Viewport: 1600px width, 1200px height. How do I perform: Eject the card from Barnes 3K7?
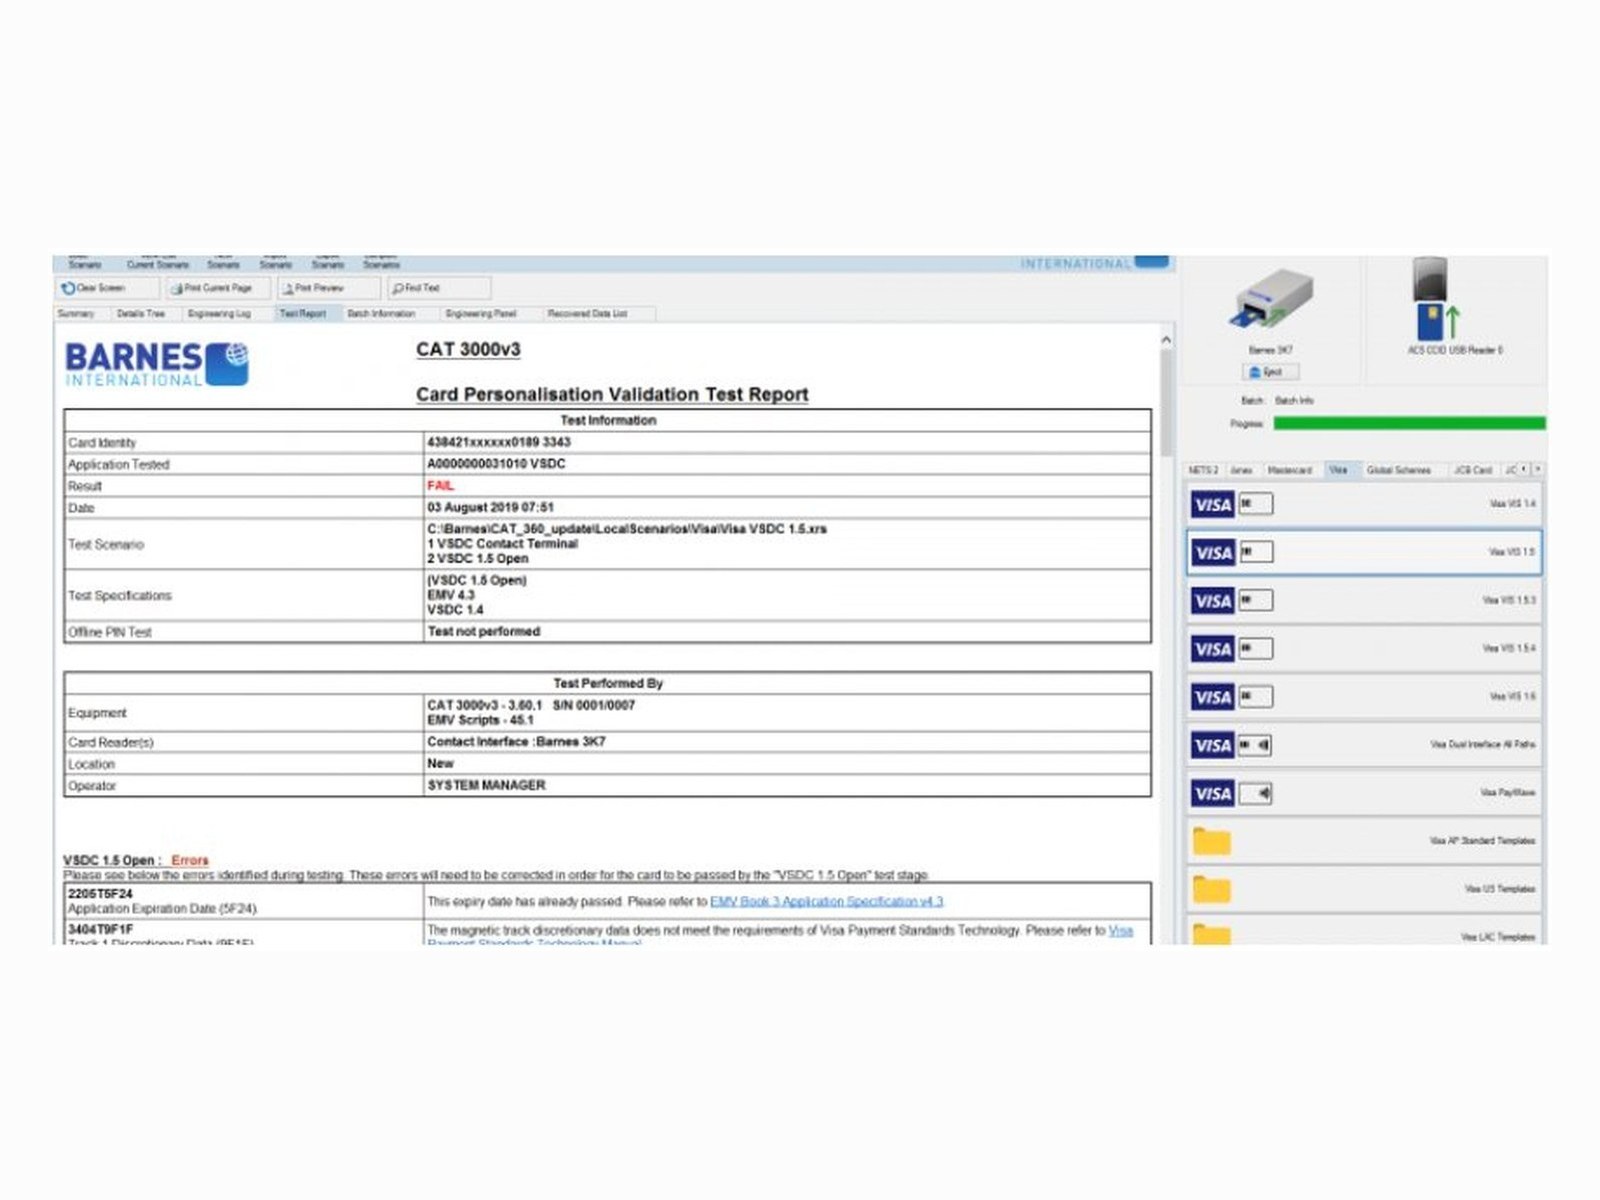1270,372
